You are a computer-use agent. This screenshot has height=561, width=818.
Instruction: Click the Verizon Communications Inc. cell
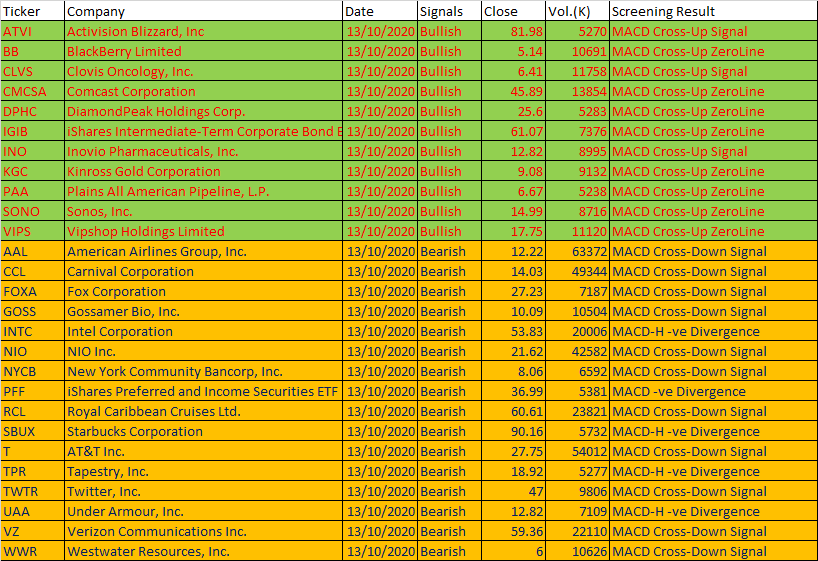(x=203, y=531)
